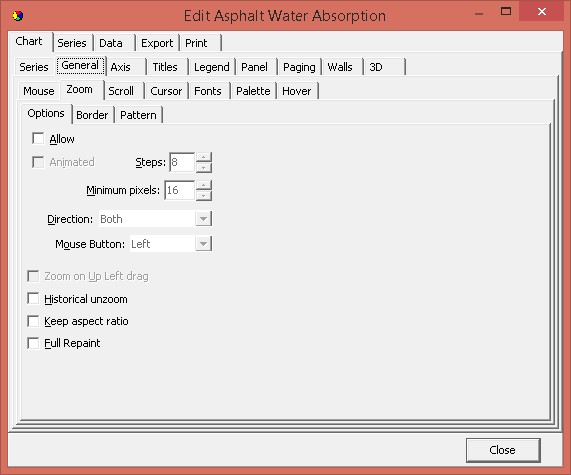Minimize the Edit Asphalt Water Absorption window
Screen dimensions: 571x475
coord(479,13)
